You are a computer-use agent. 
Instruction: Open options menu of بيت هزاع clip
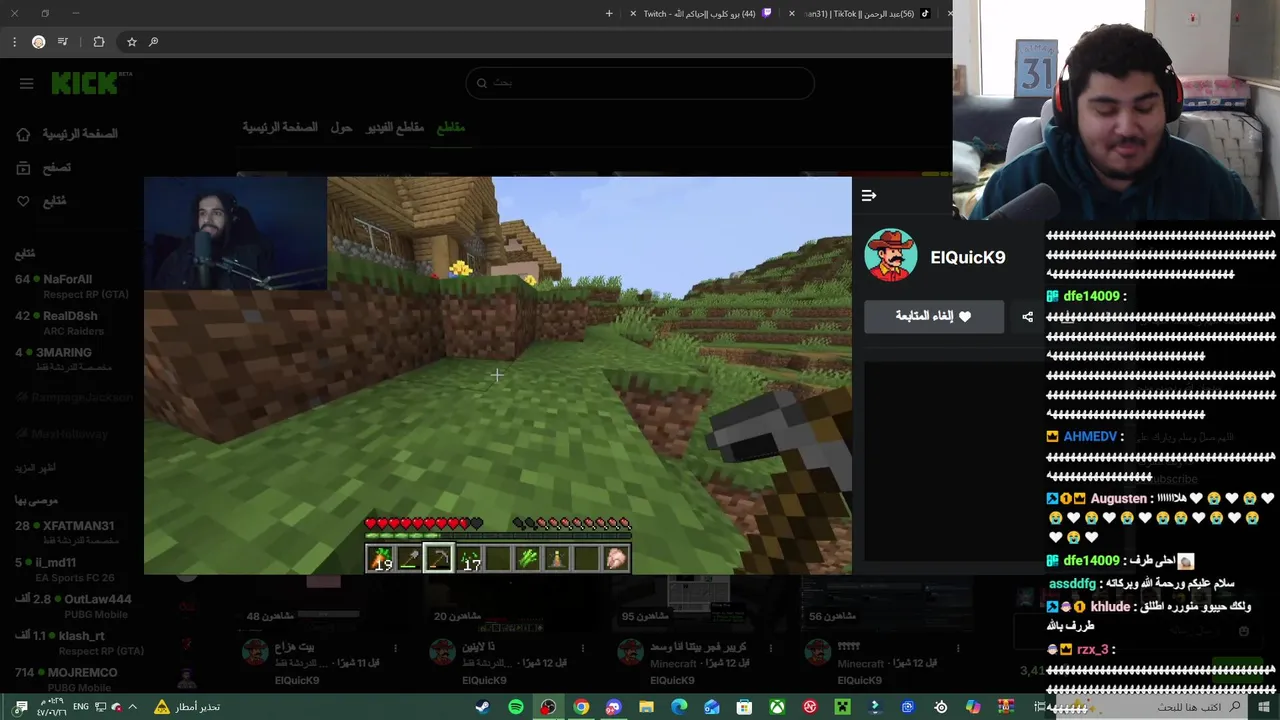pyautogui.click(x=396, y=647)
